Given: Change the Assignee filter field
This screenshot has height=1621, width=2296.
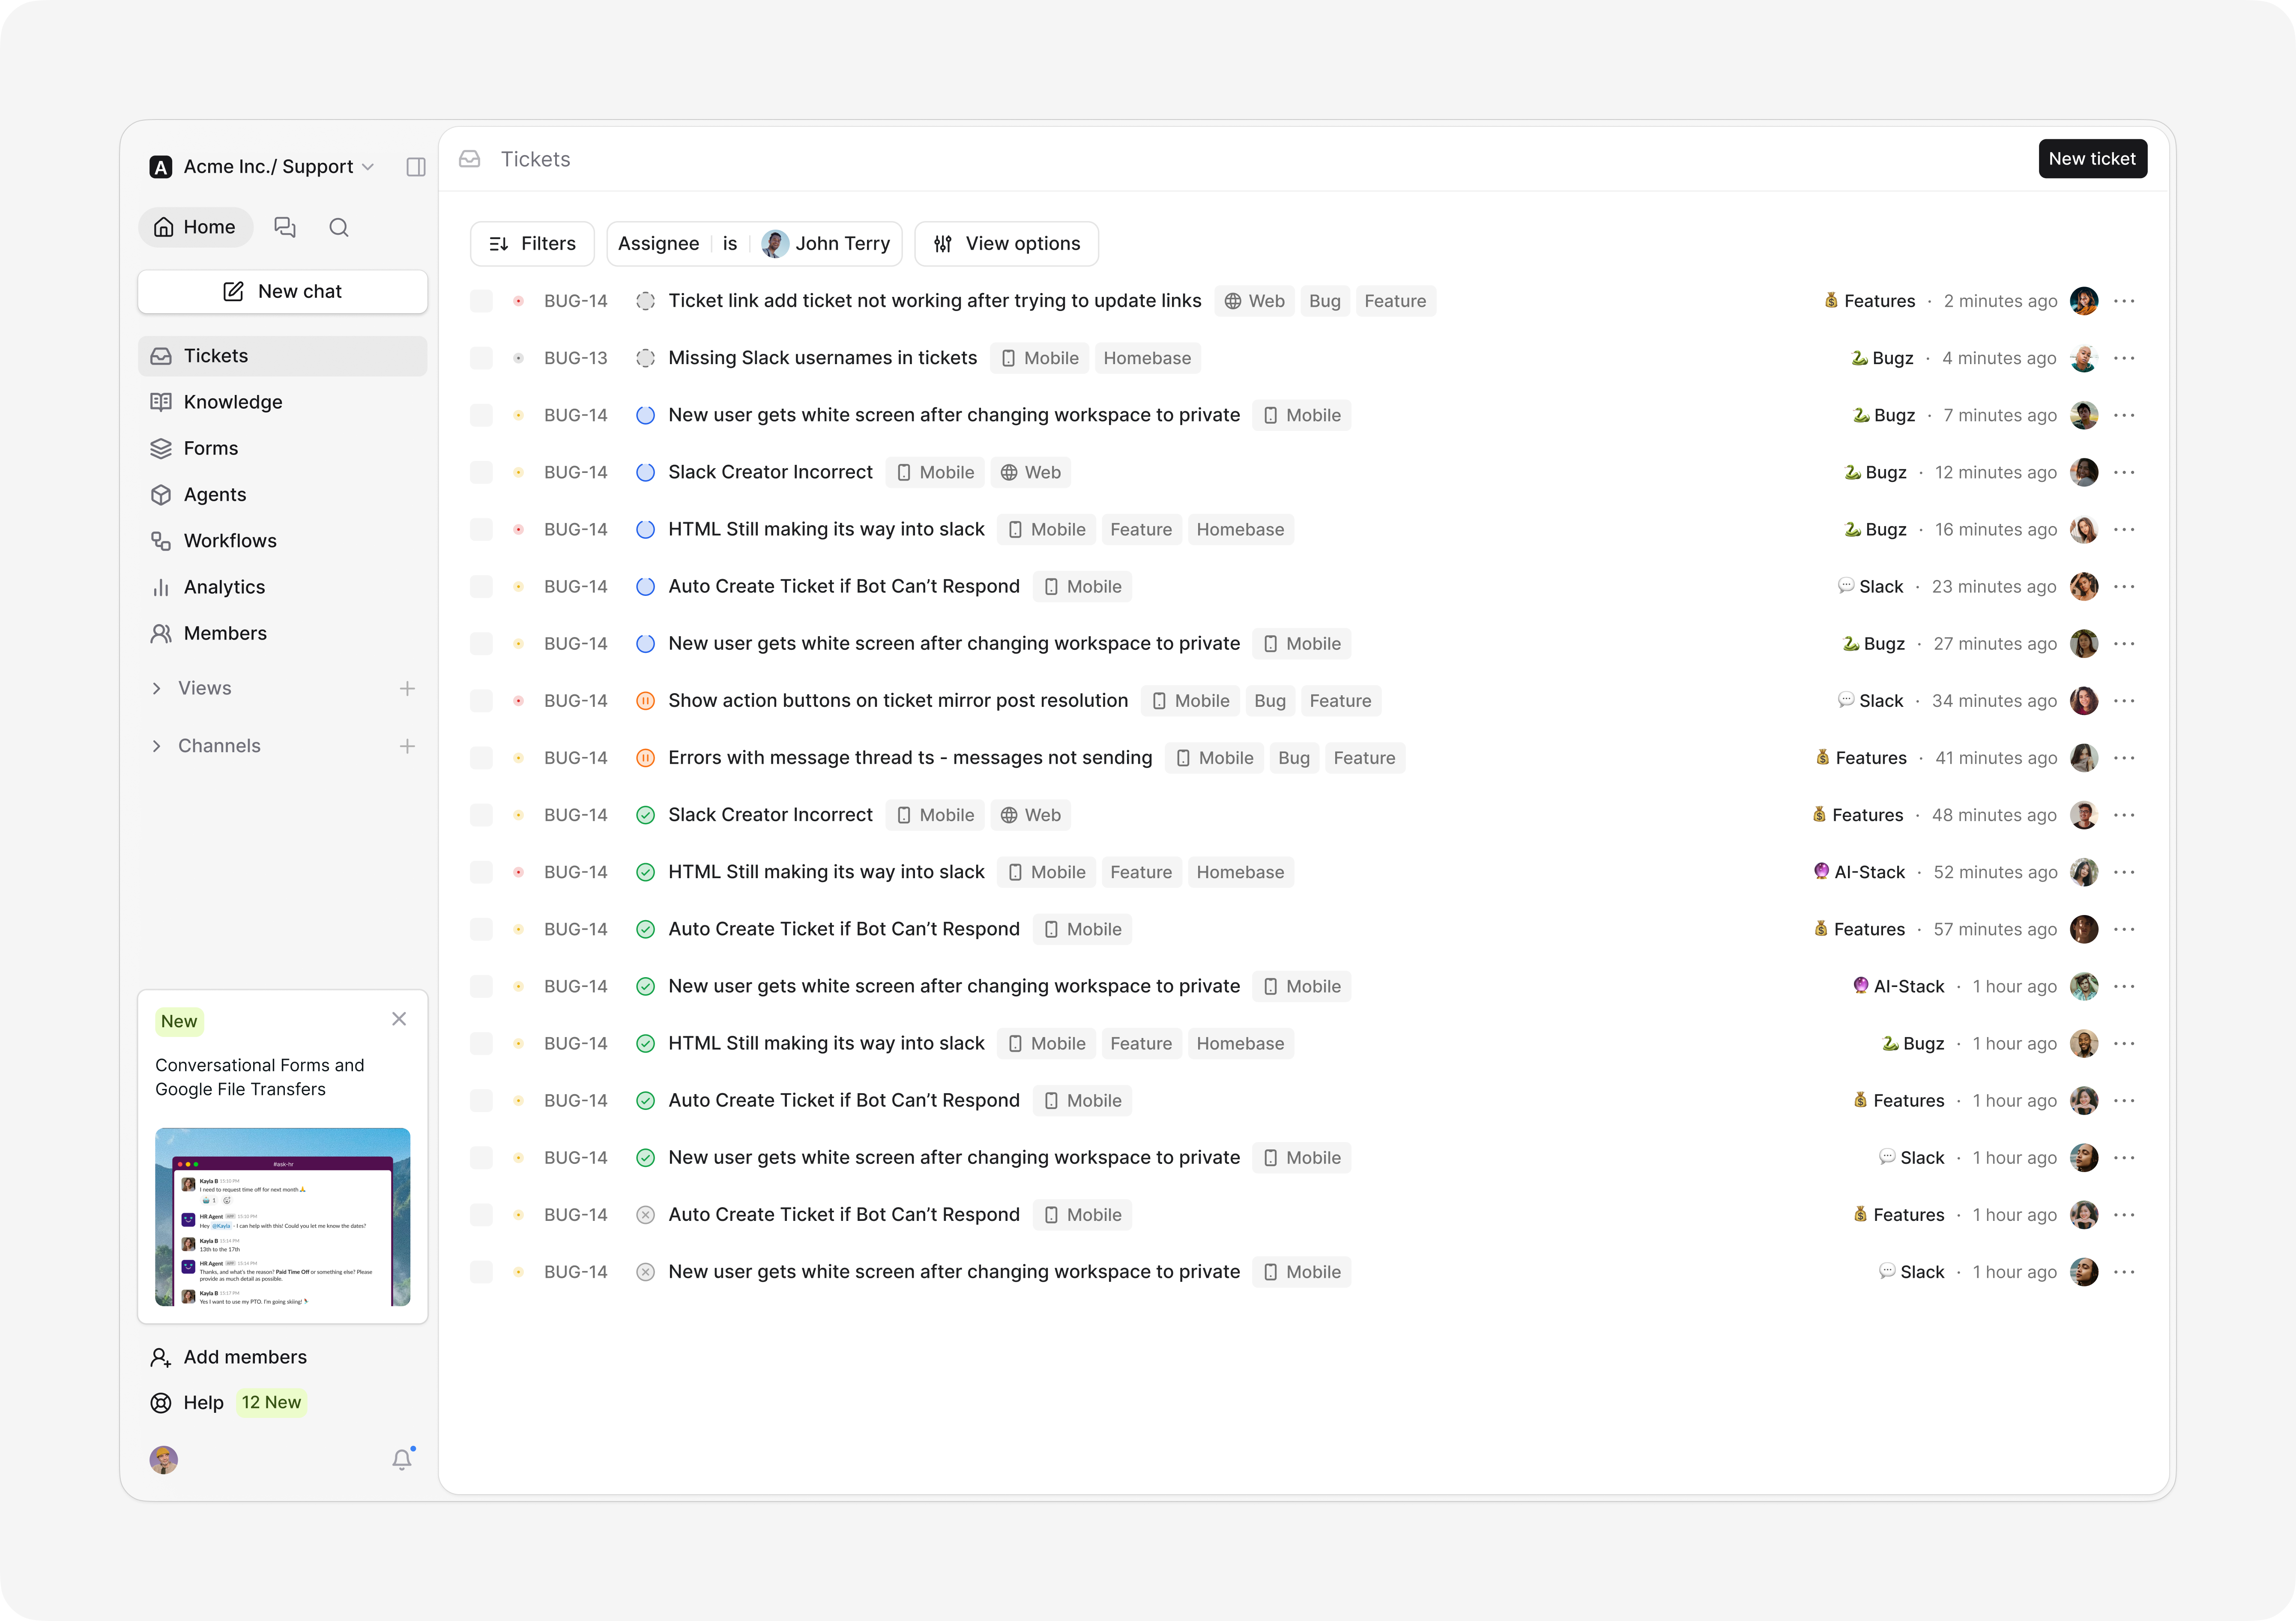Looking at the screenshot, I should [x=658, y=244].
